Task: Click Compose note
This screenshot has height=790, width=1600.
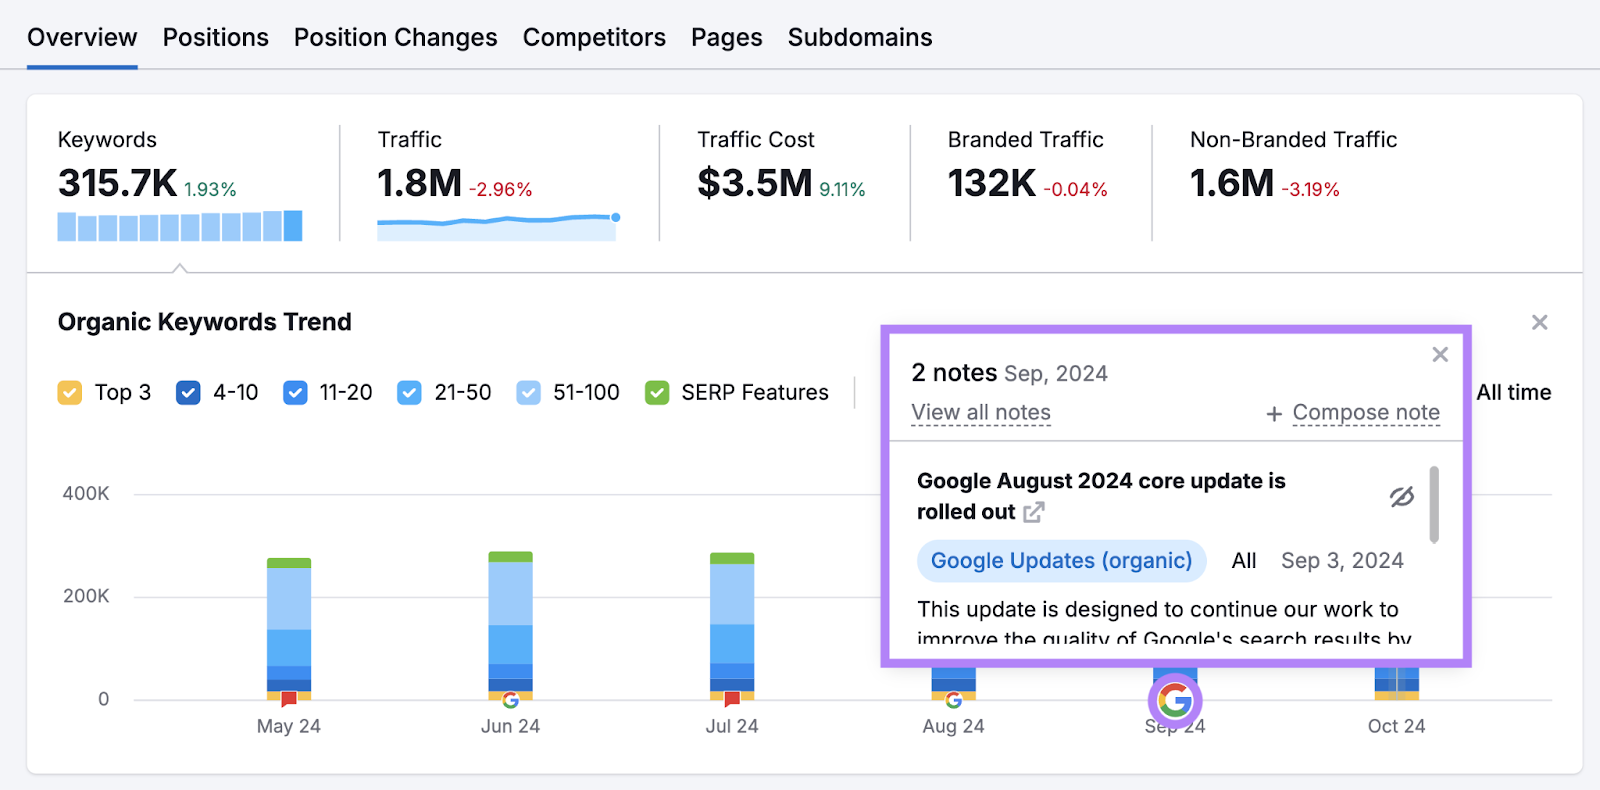Action: tap(1365, 413)
